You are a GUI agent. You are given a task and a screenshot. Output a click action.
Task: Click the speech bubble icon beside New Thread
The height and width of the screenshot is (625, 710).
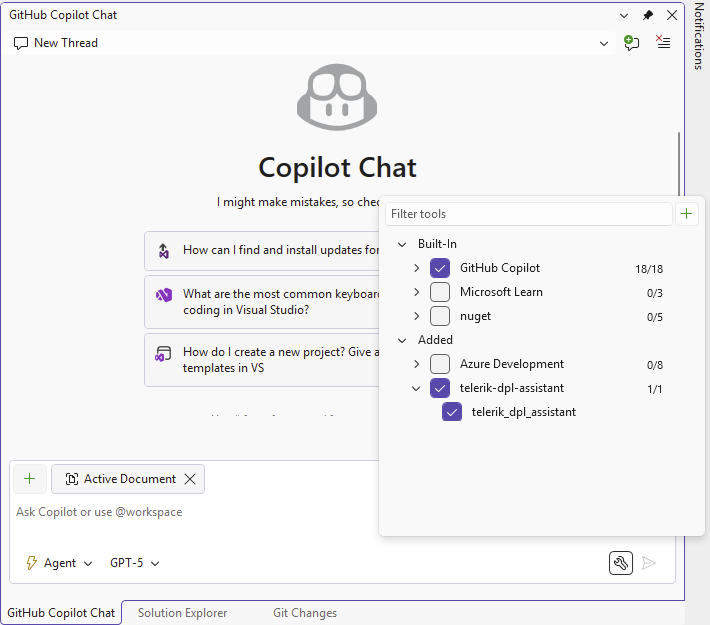(x=21, y=43)
